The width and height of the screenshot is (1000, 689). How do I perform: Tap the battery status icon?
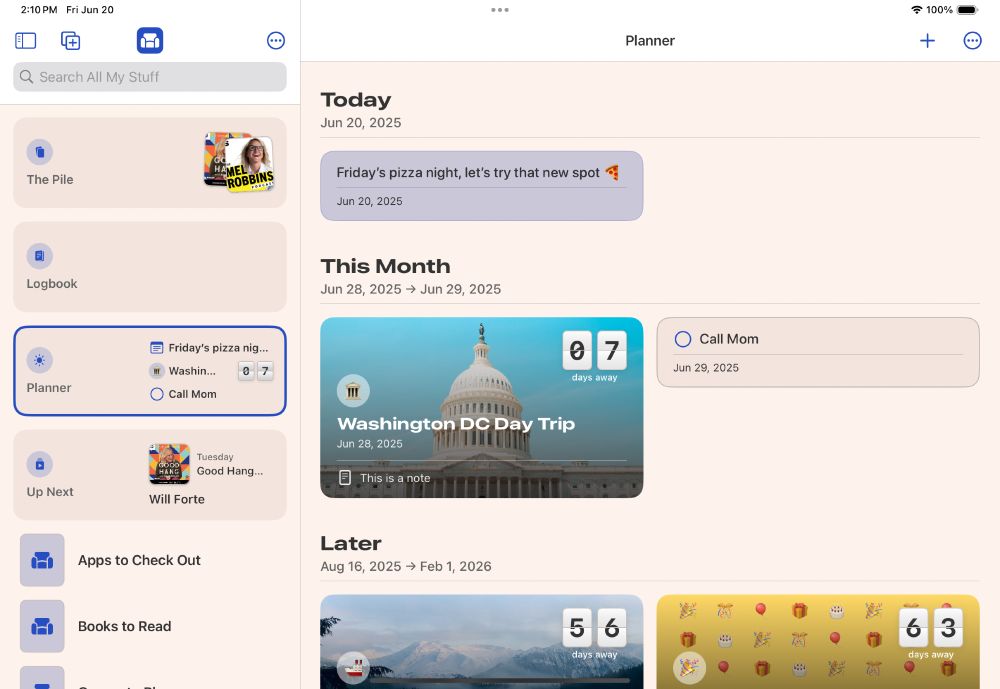click(967, 10)
